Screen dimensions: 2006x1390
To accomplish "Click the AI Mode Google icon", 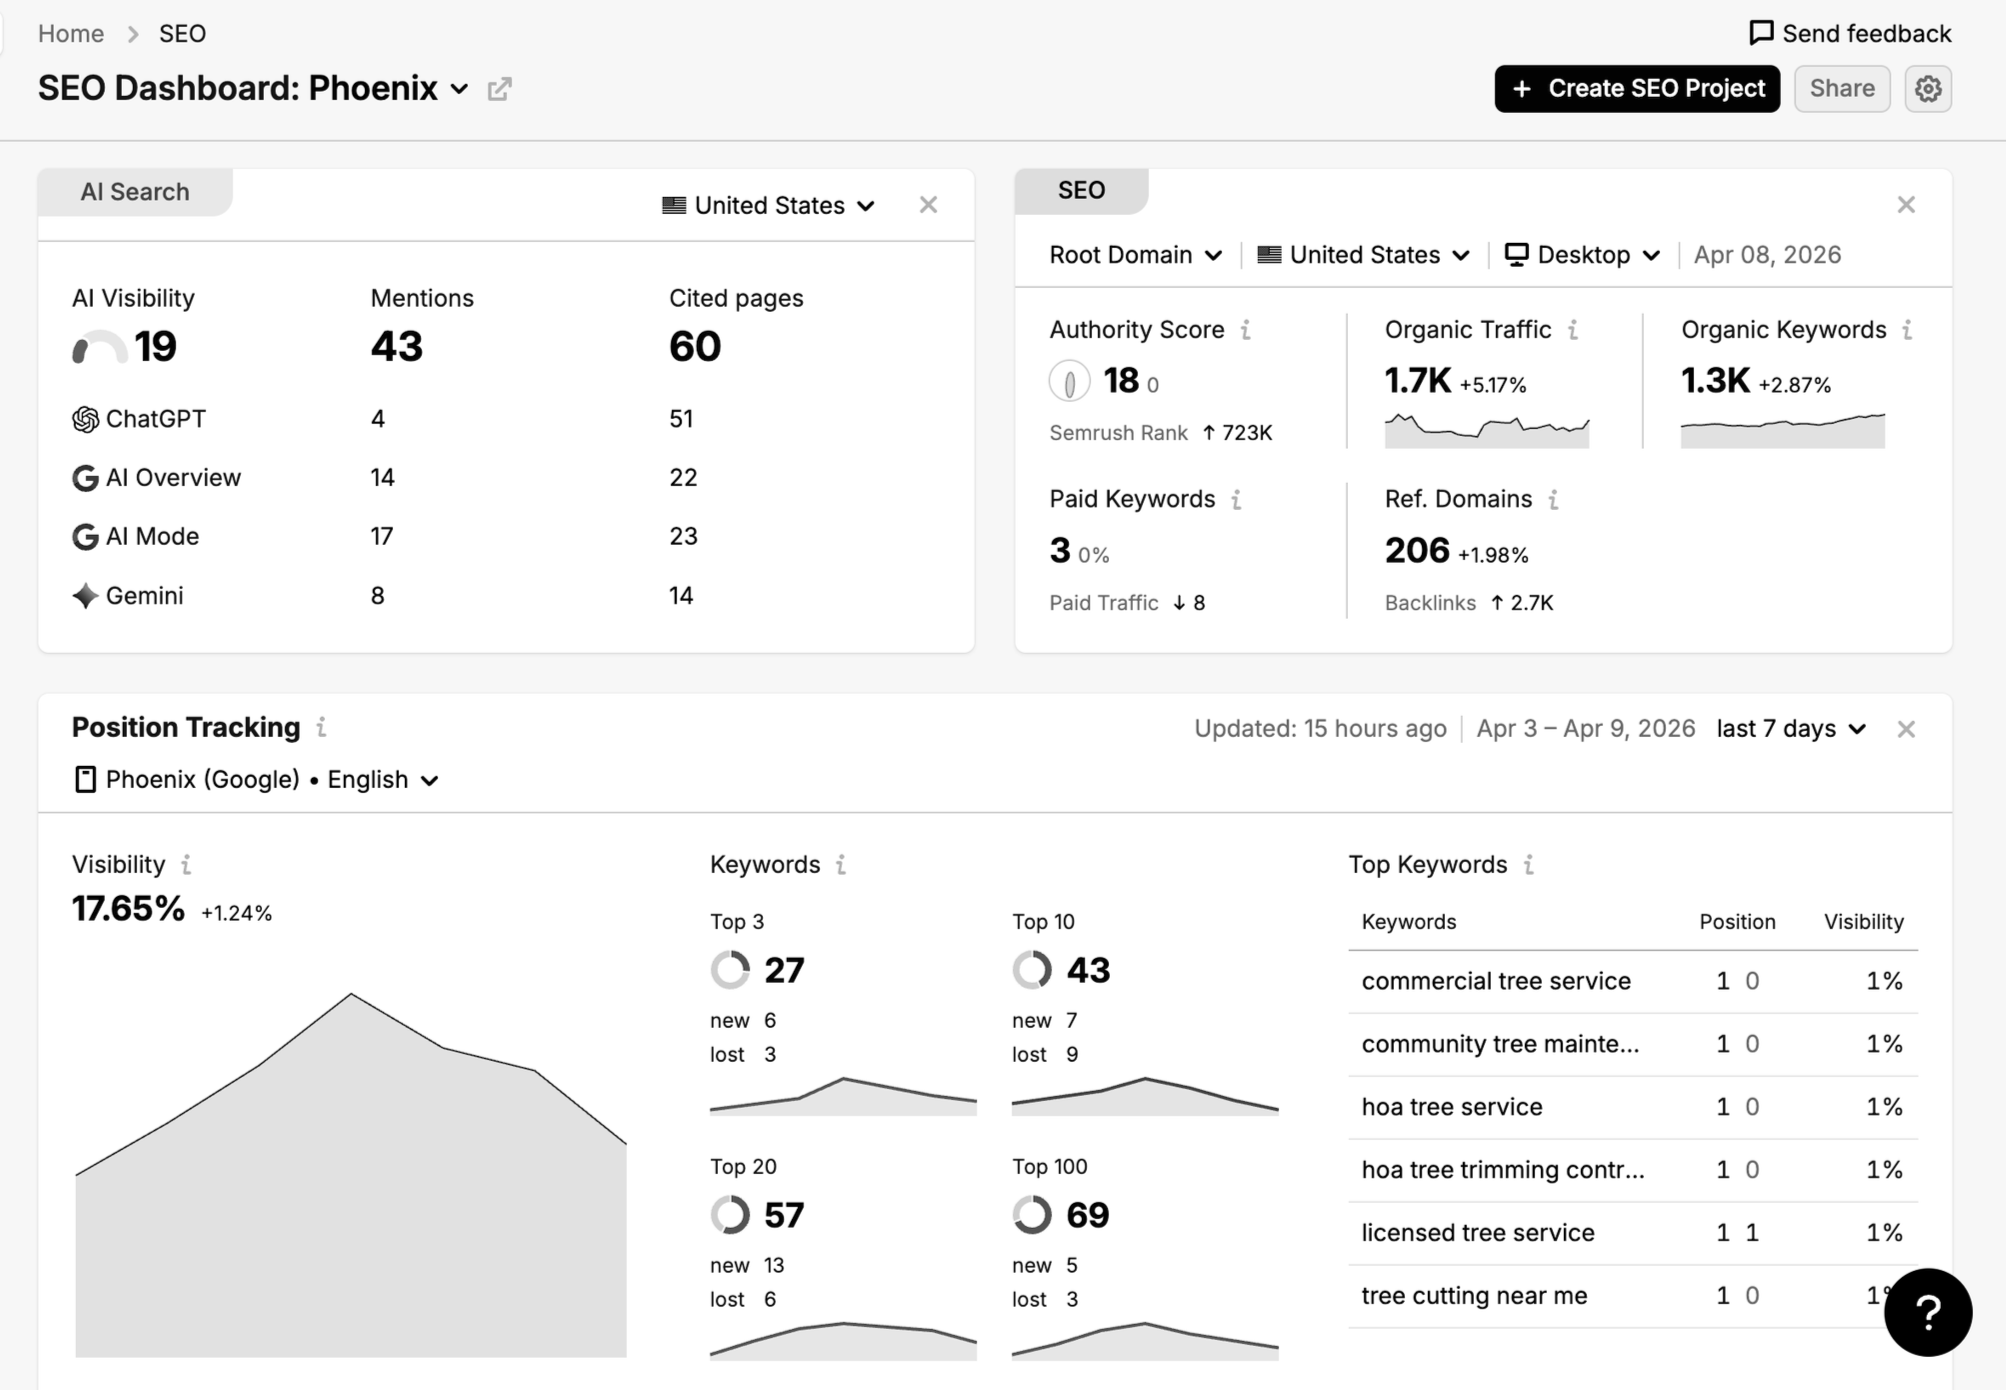I will [84, 536].
